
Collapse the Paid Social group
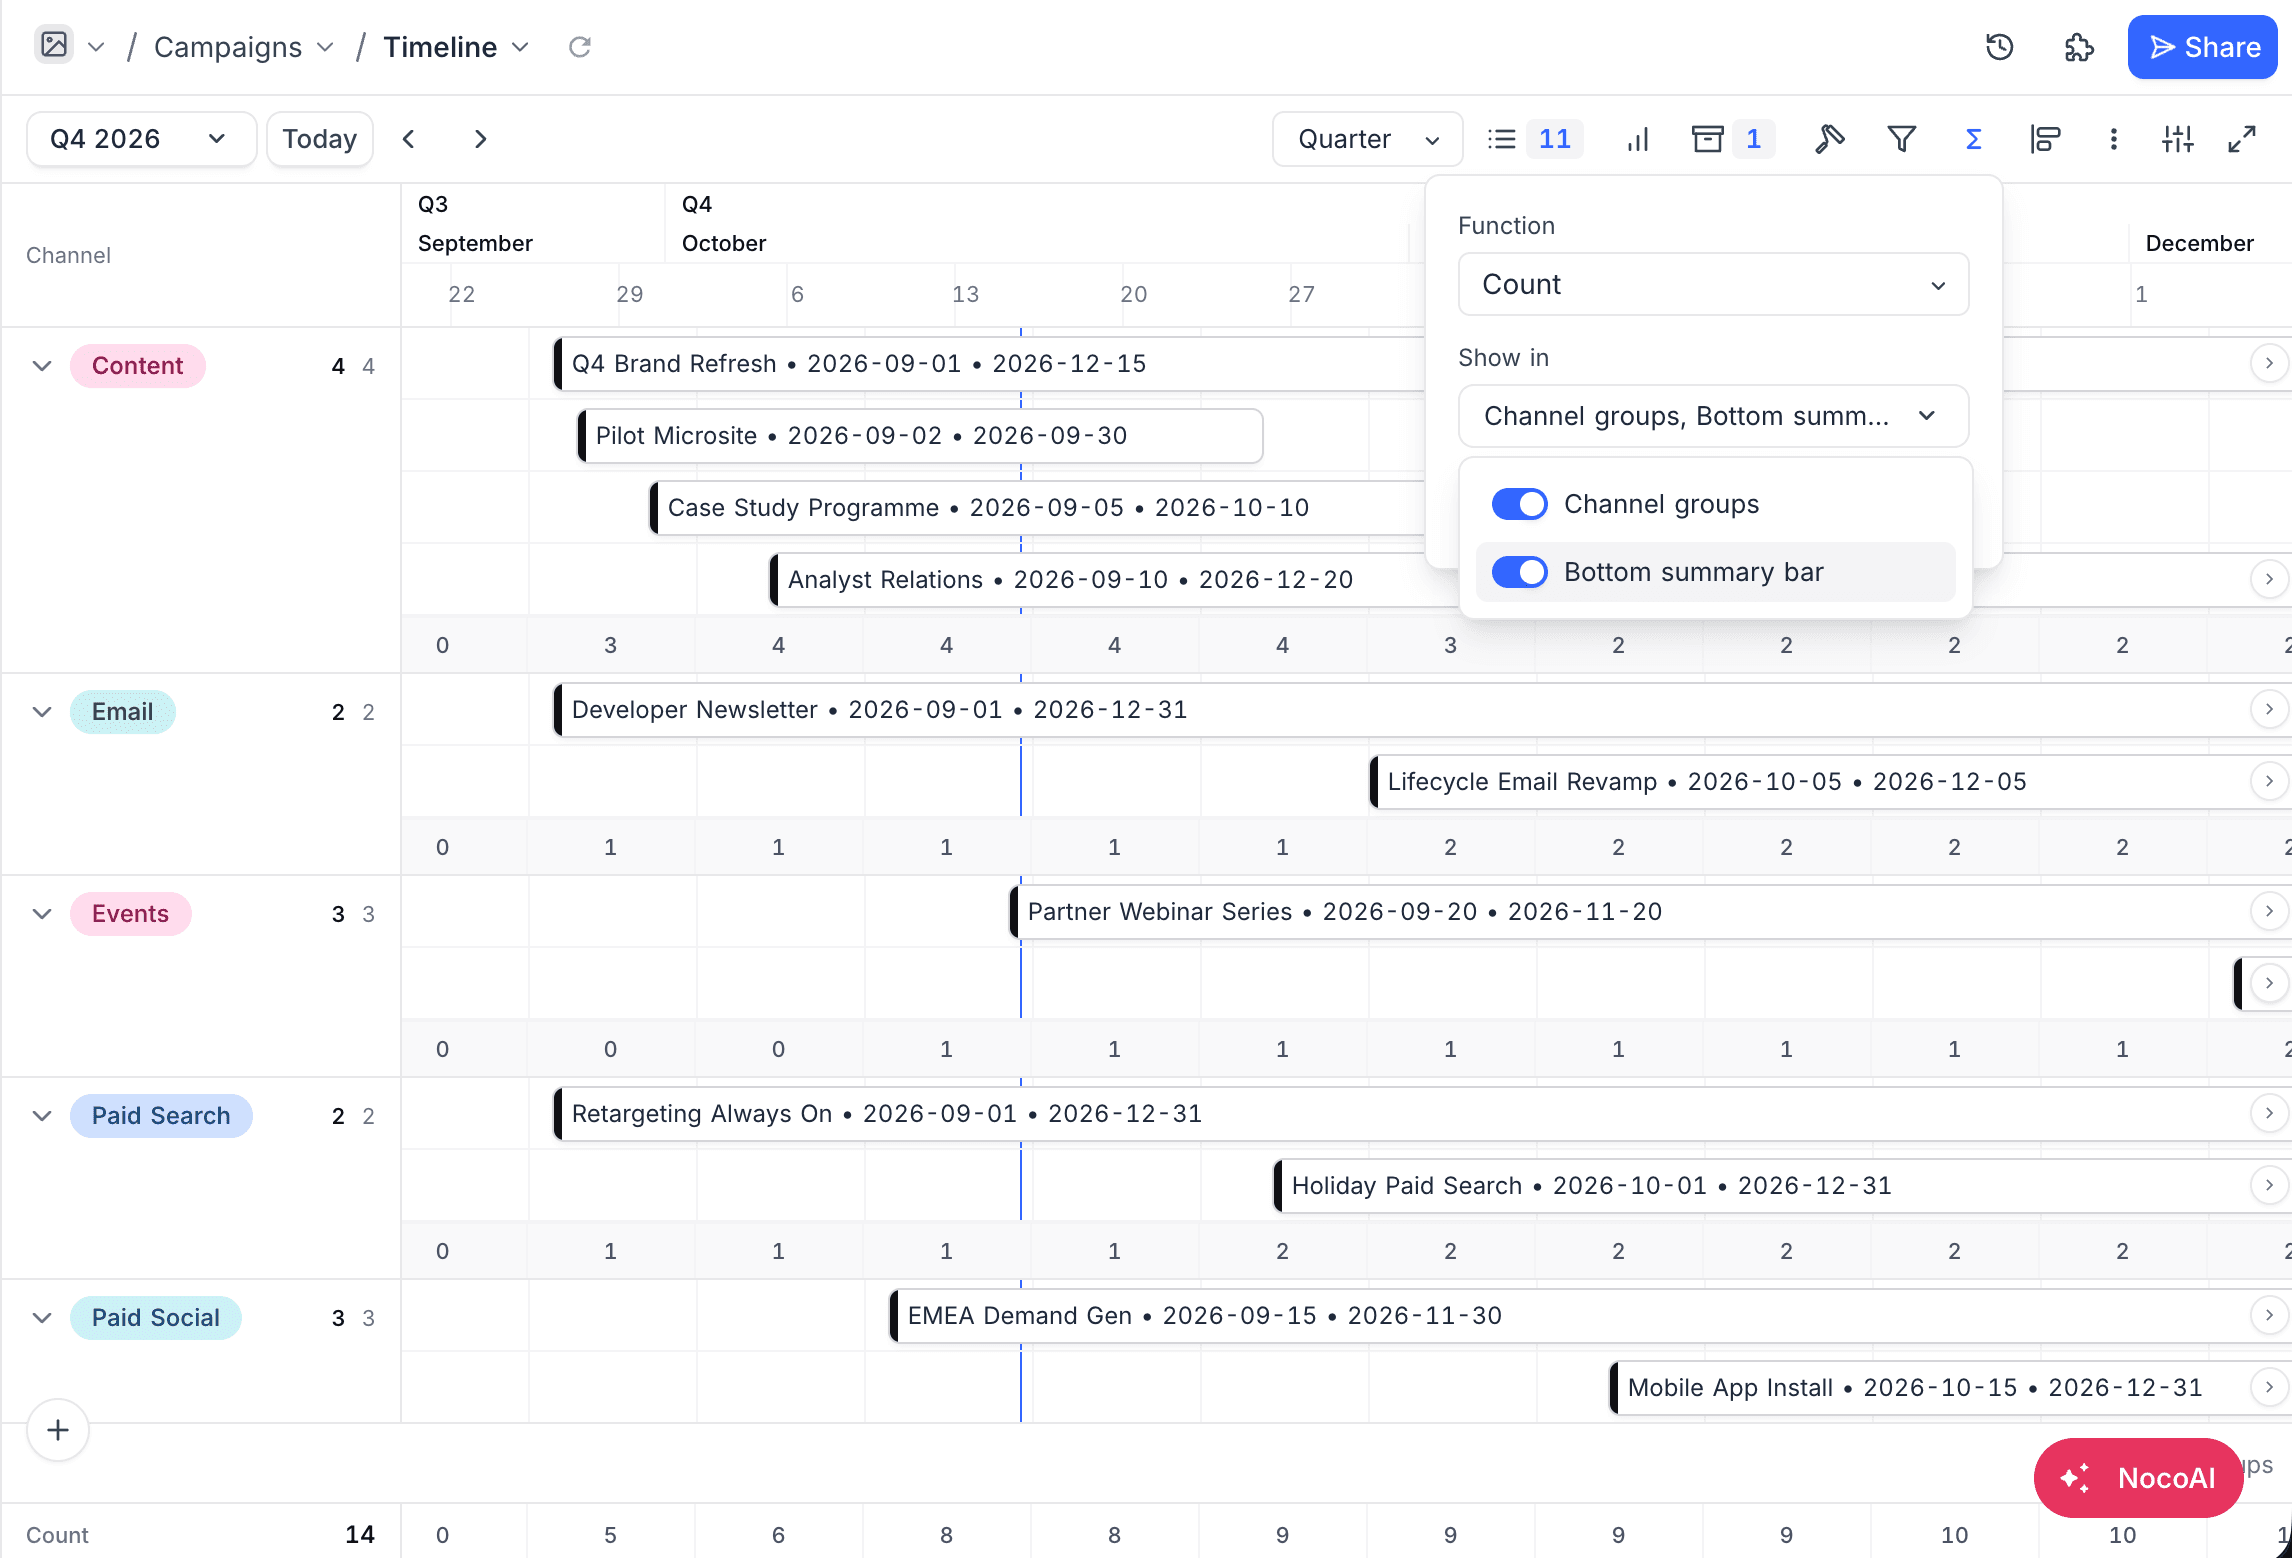[x=42, y=1318]
